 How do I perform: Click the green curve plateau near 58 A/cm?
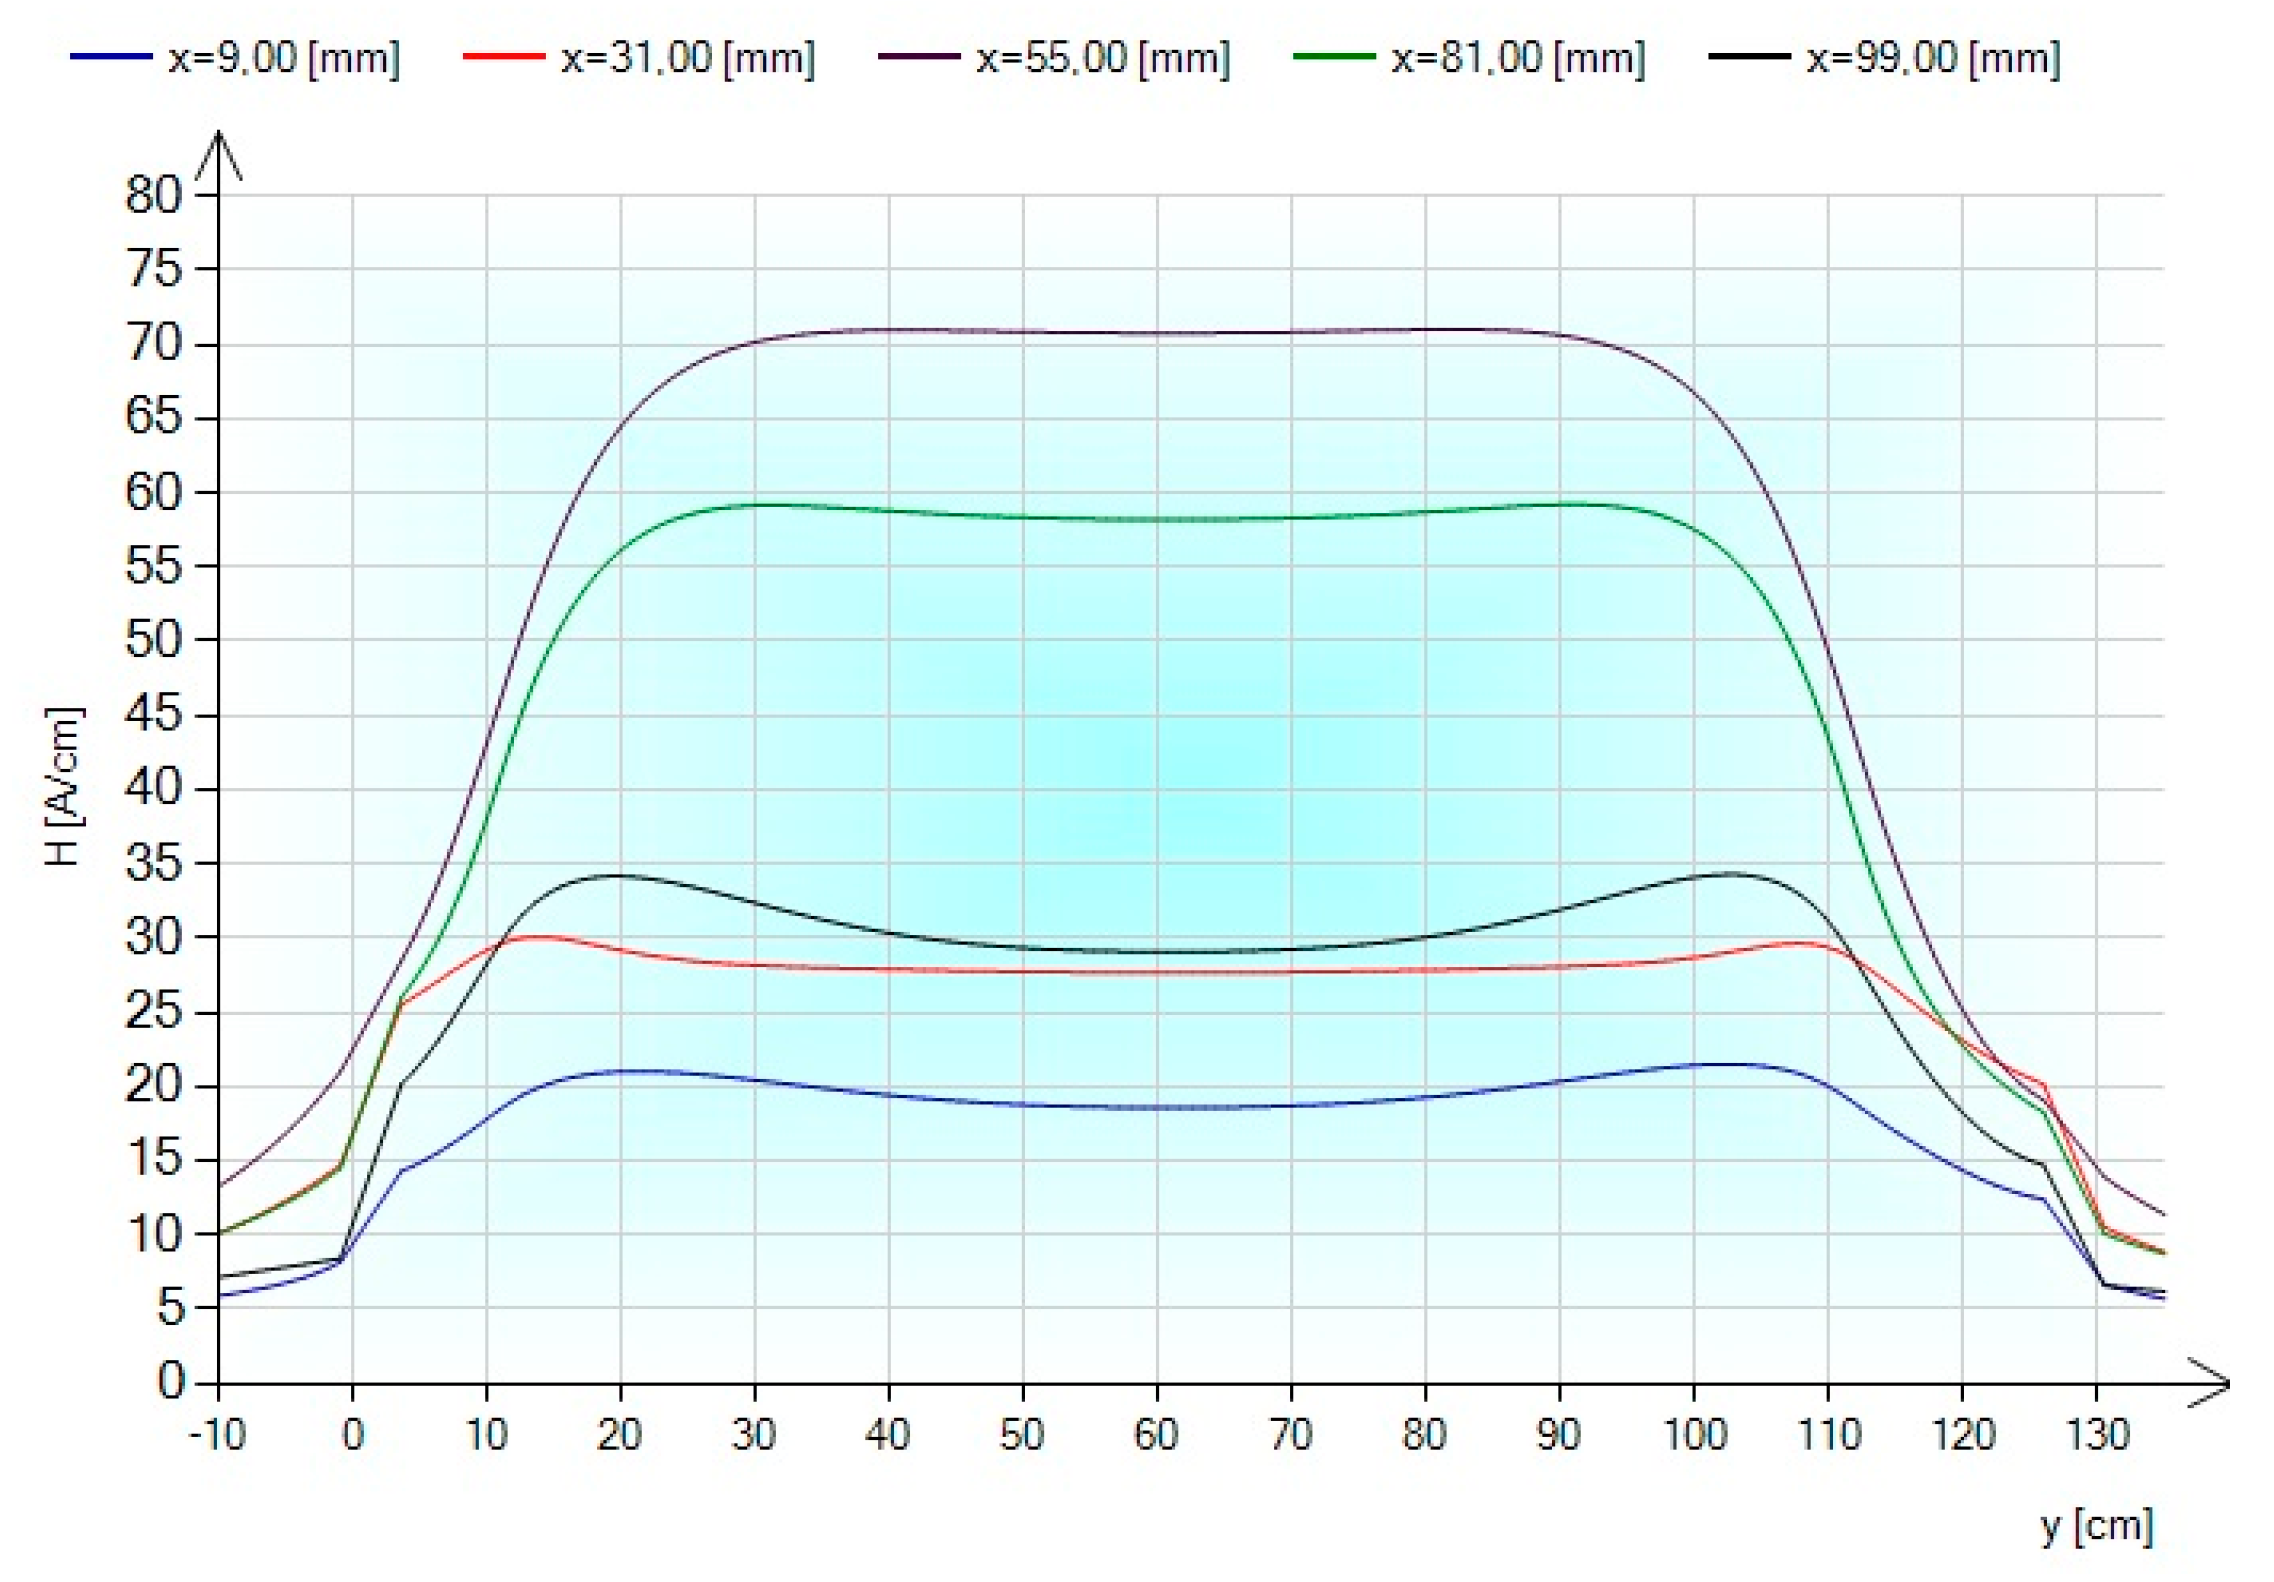1156,519
